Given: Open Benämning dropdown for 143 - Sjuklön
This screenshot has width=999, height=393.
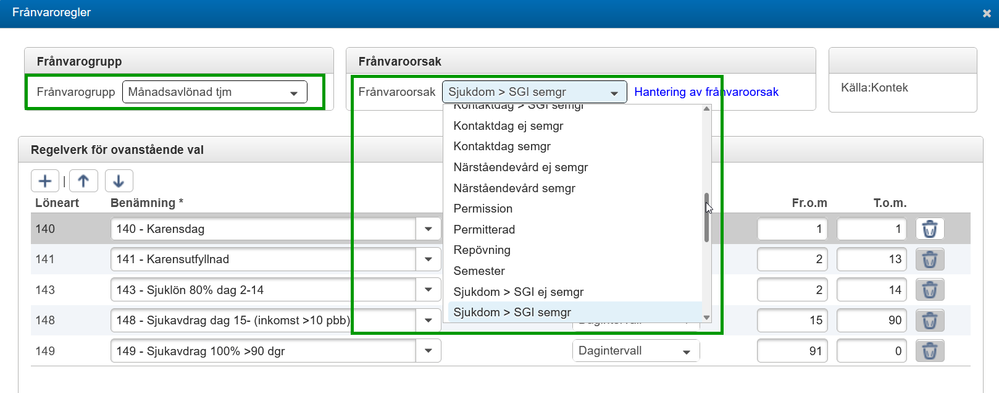Looking at the screenshot, I should click(x=428, y=290).
